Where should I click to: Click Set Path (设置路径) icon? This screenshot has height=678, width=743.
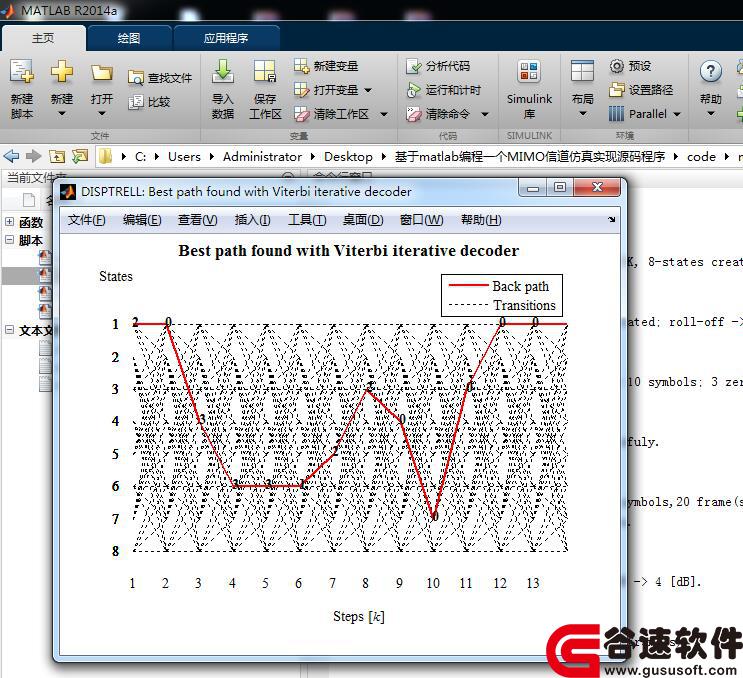616,90
